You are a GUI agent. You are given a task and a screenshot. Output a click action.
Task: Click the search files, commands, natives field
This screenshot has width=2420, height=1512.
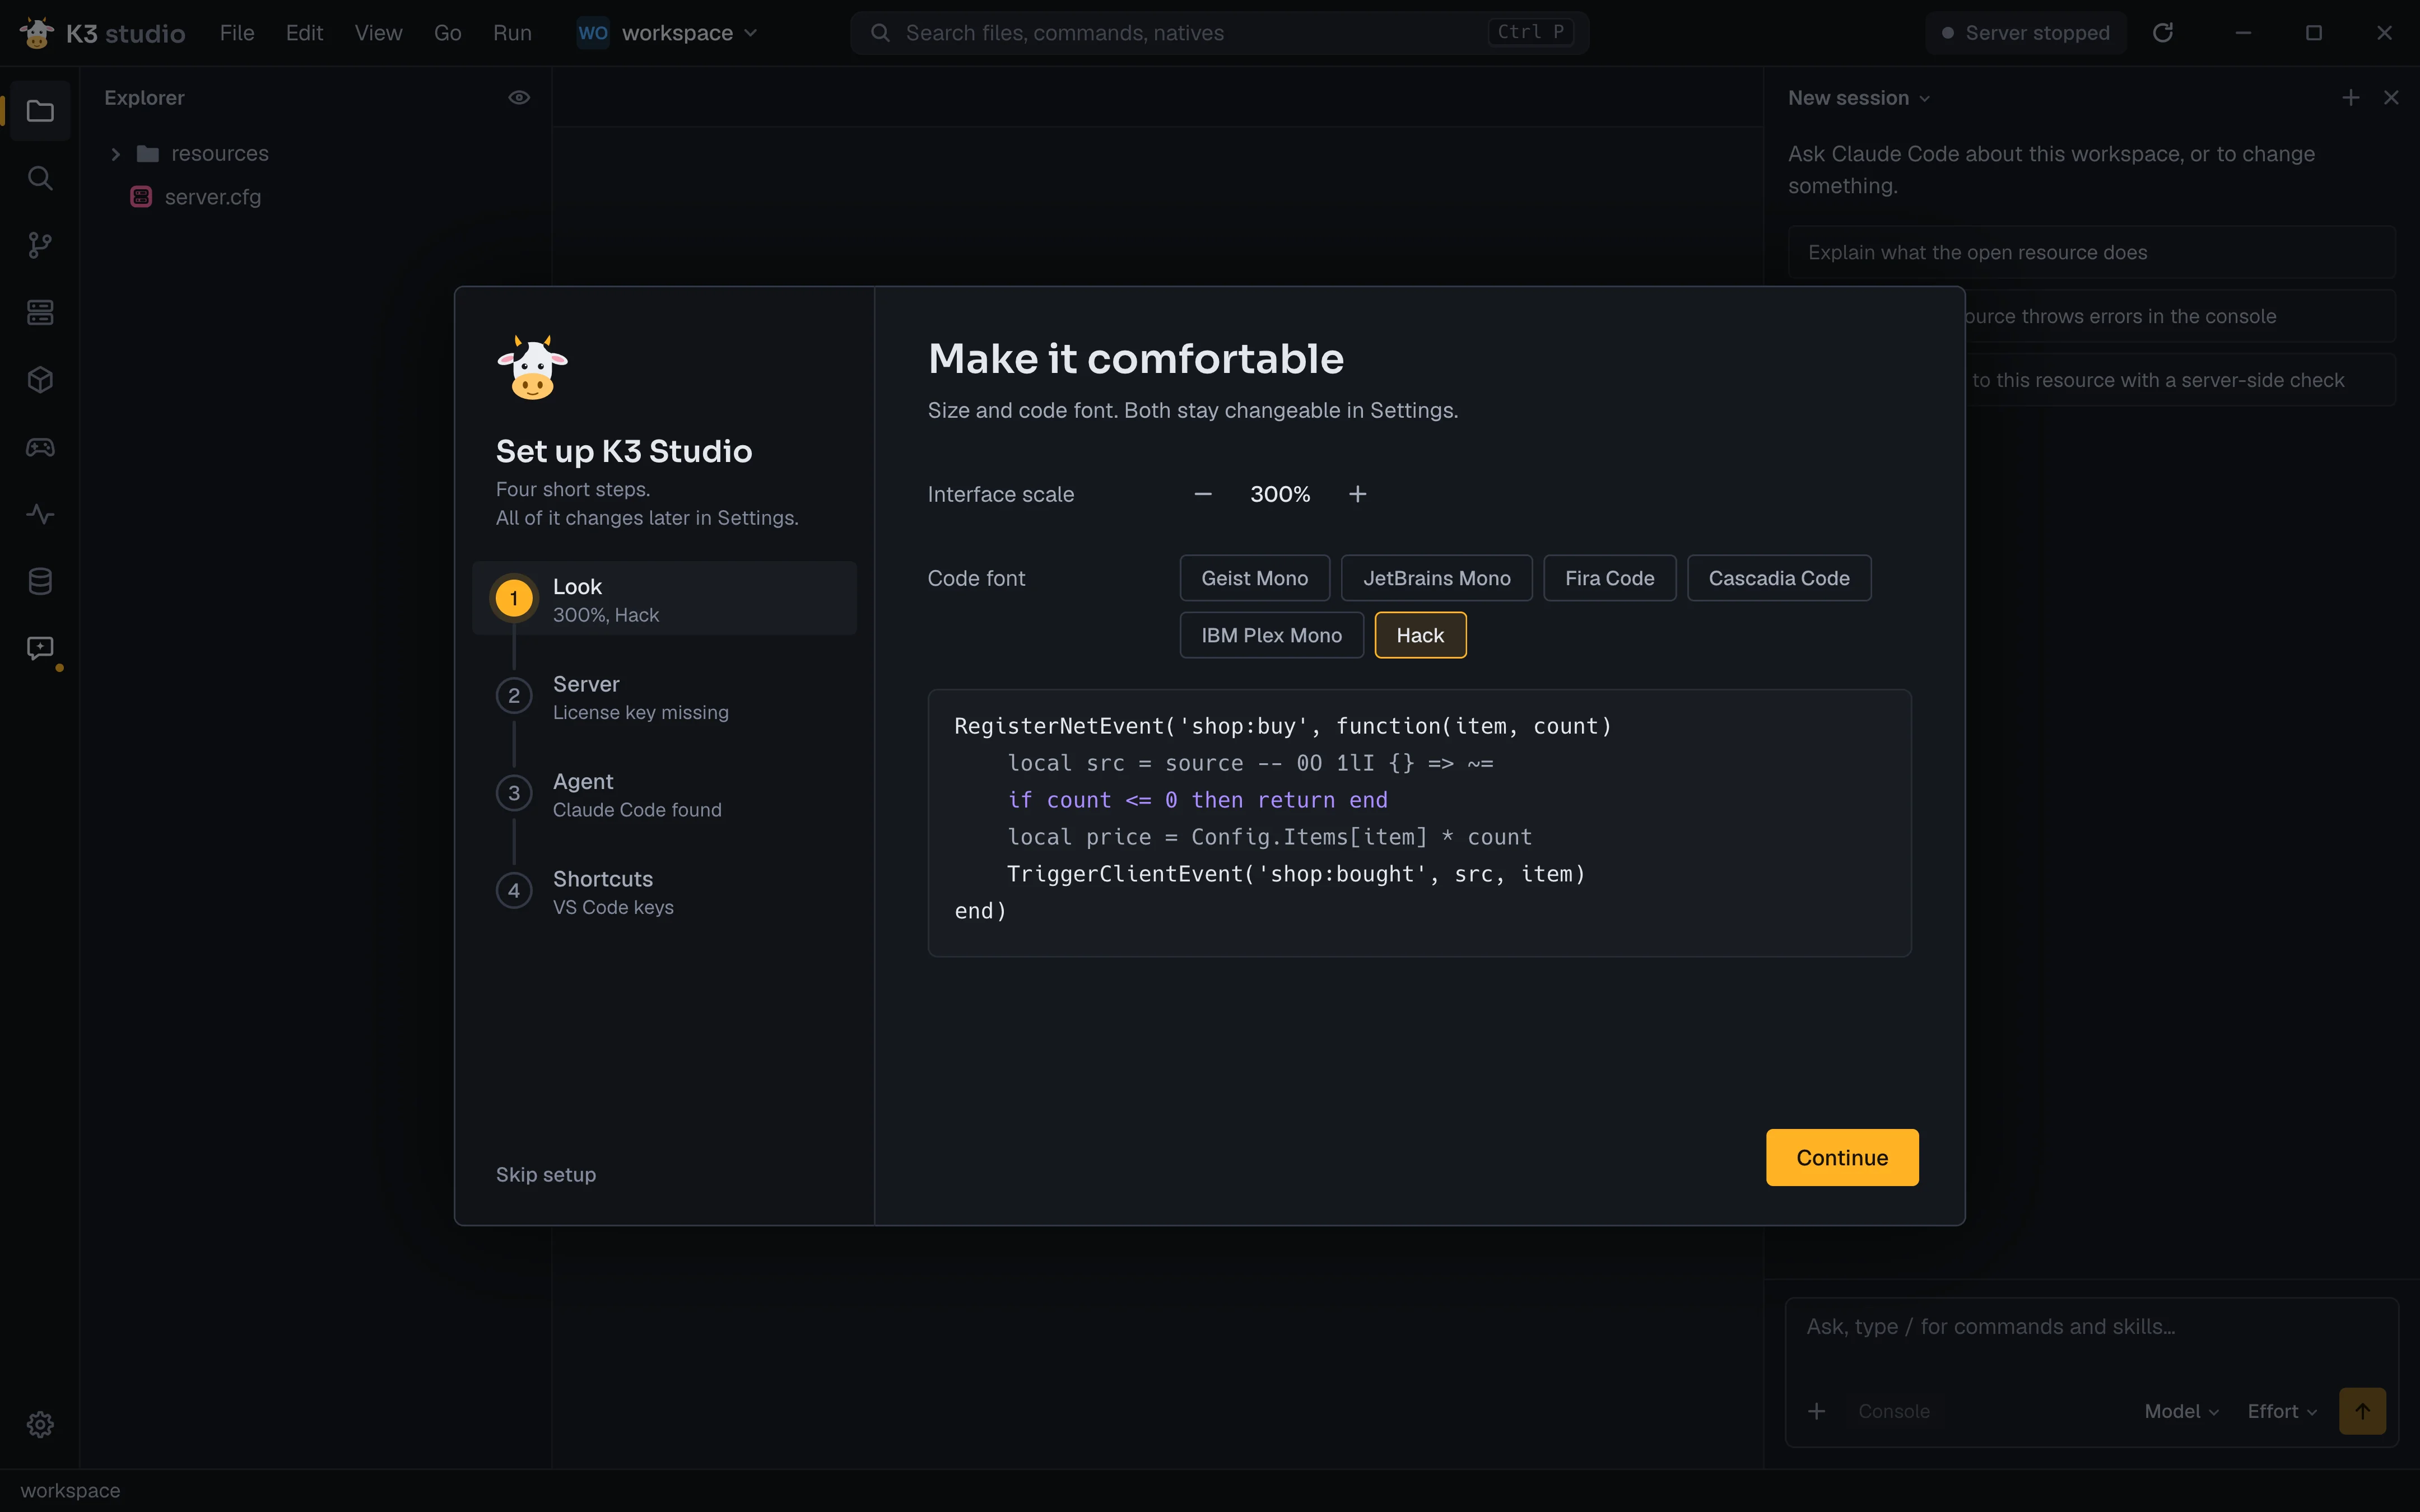1219,33
